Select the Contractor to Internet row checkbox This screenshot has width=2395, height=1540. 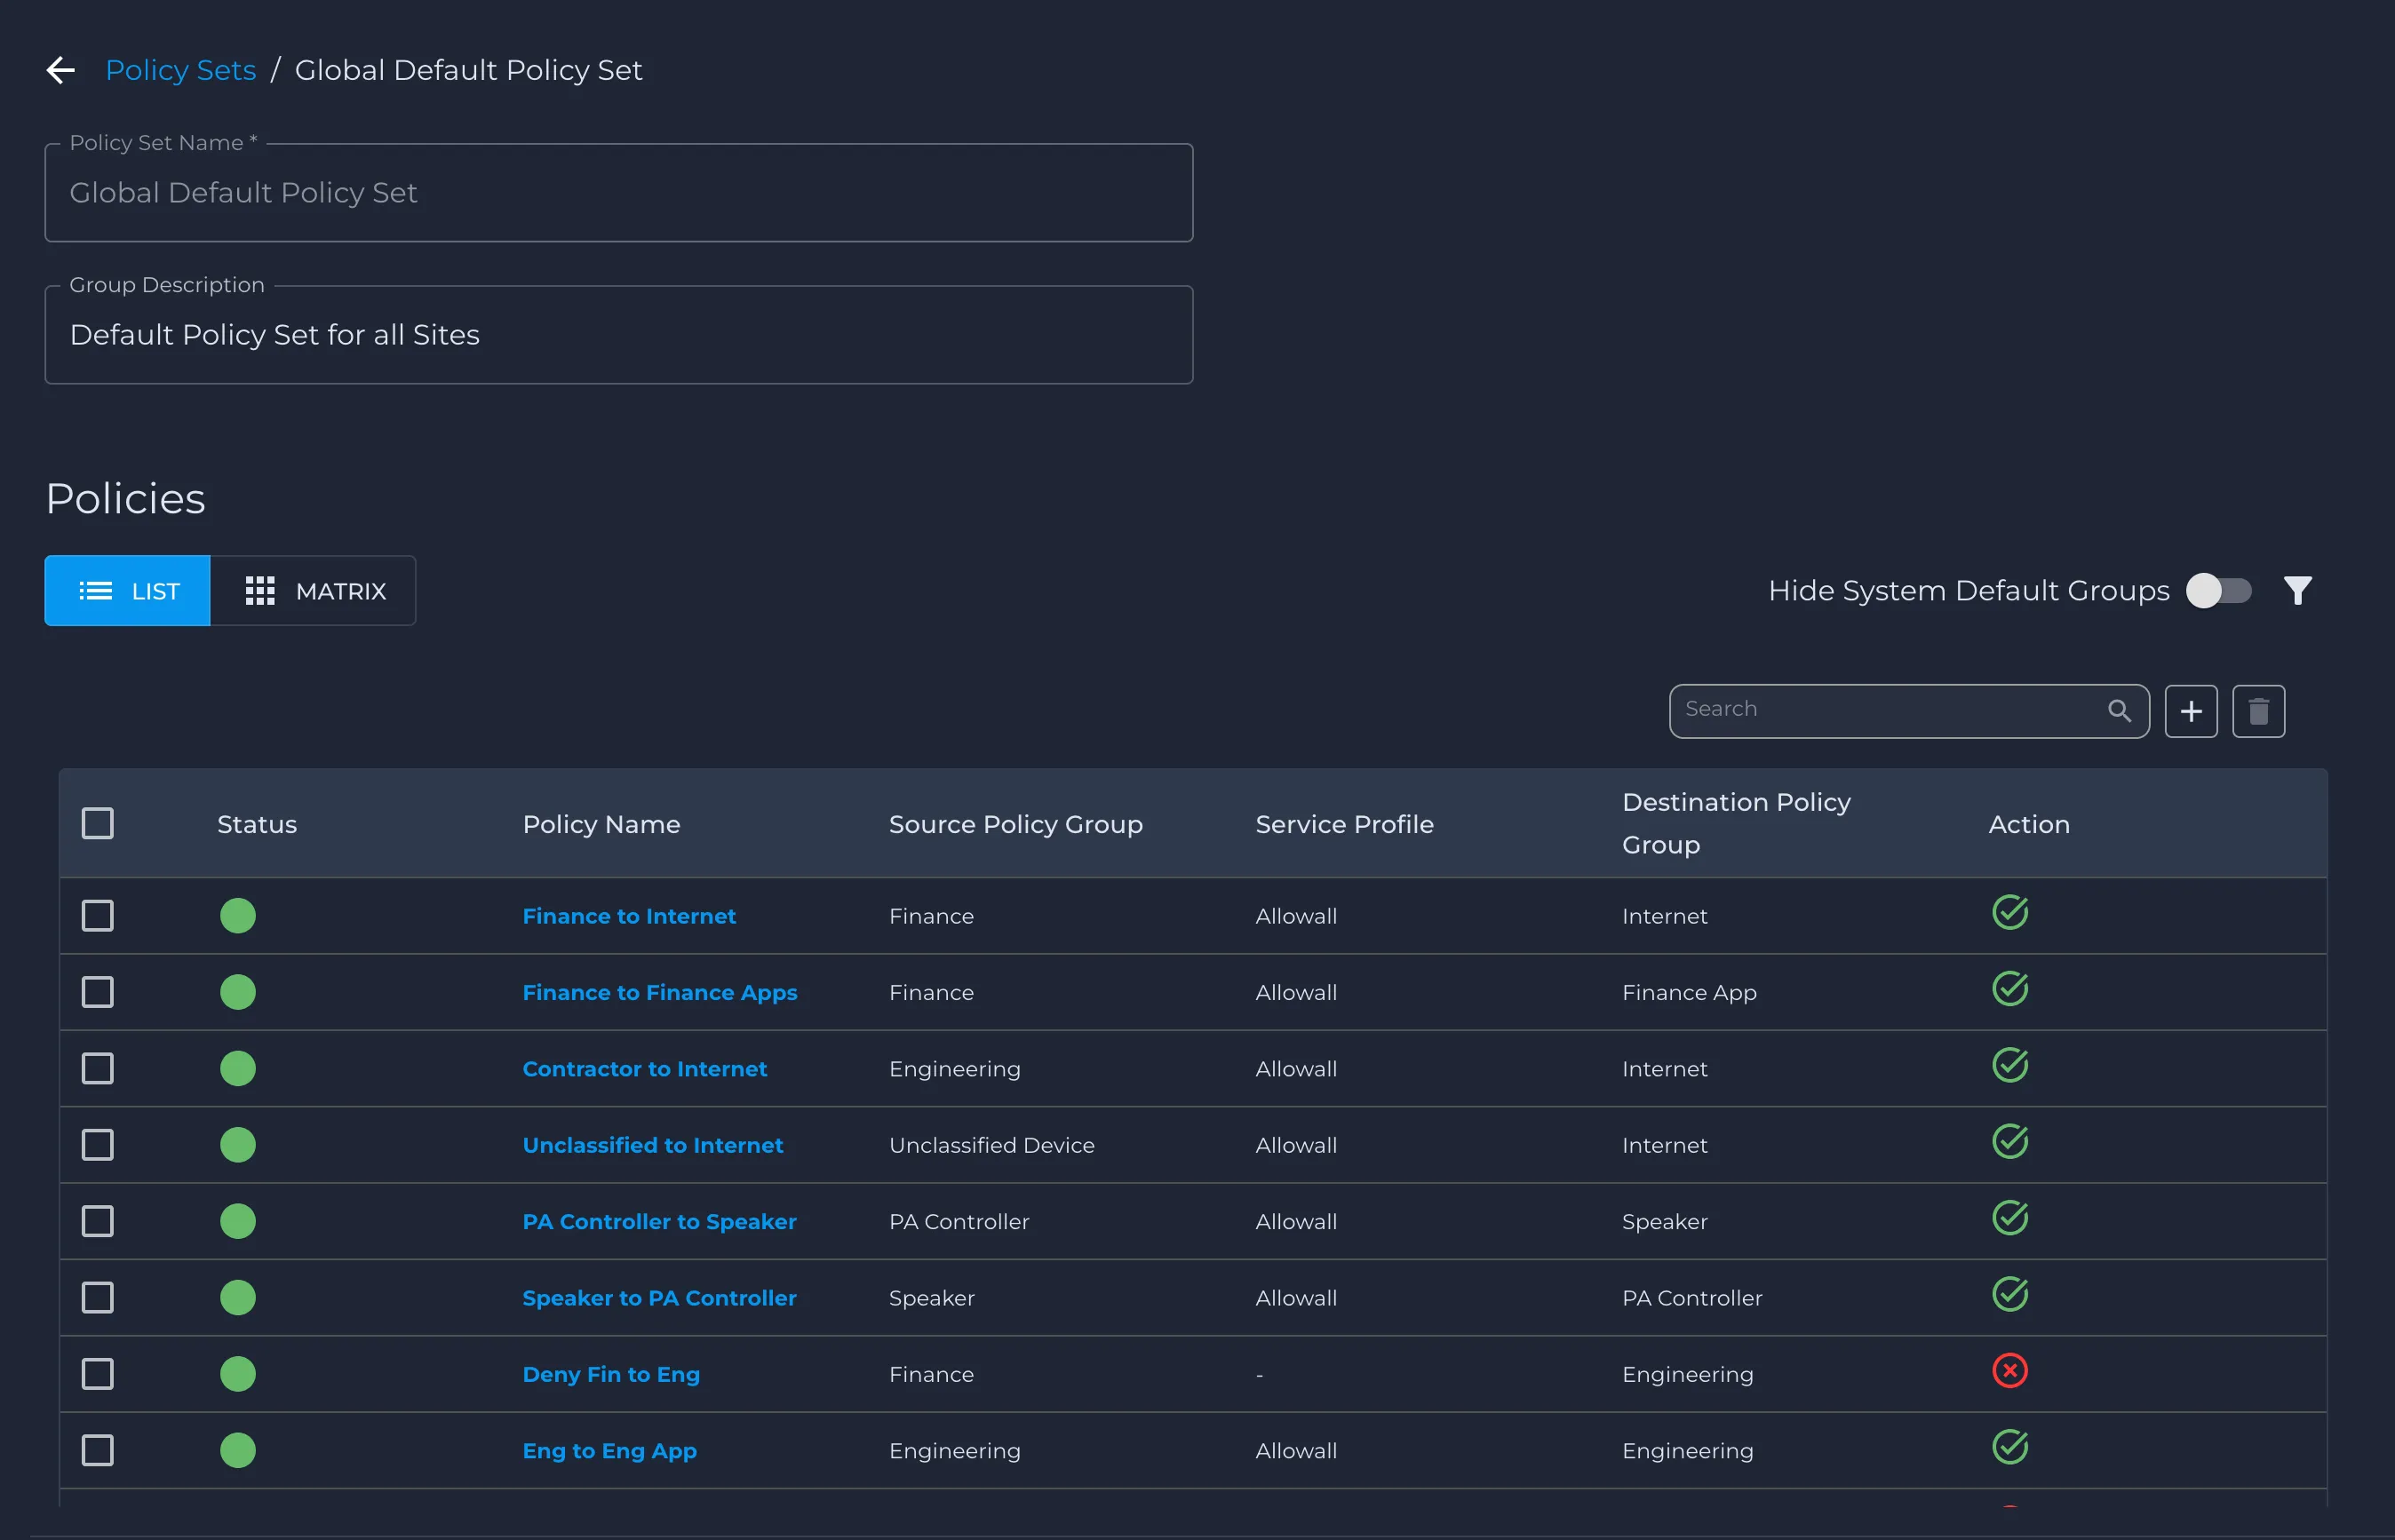pos(97,1068)
